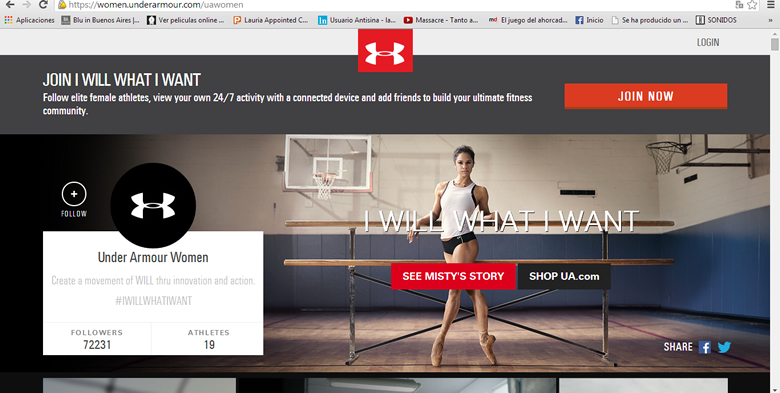
Task: Go back with the browser back arrow
Action: [x=10, y=5]
